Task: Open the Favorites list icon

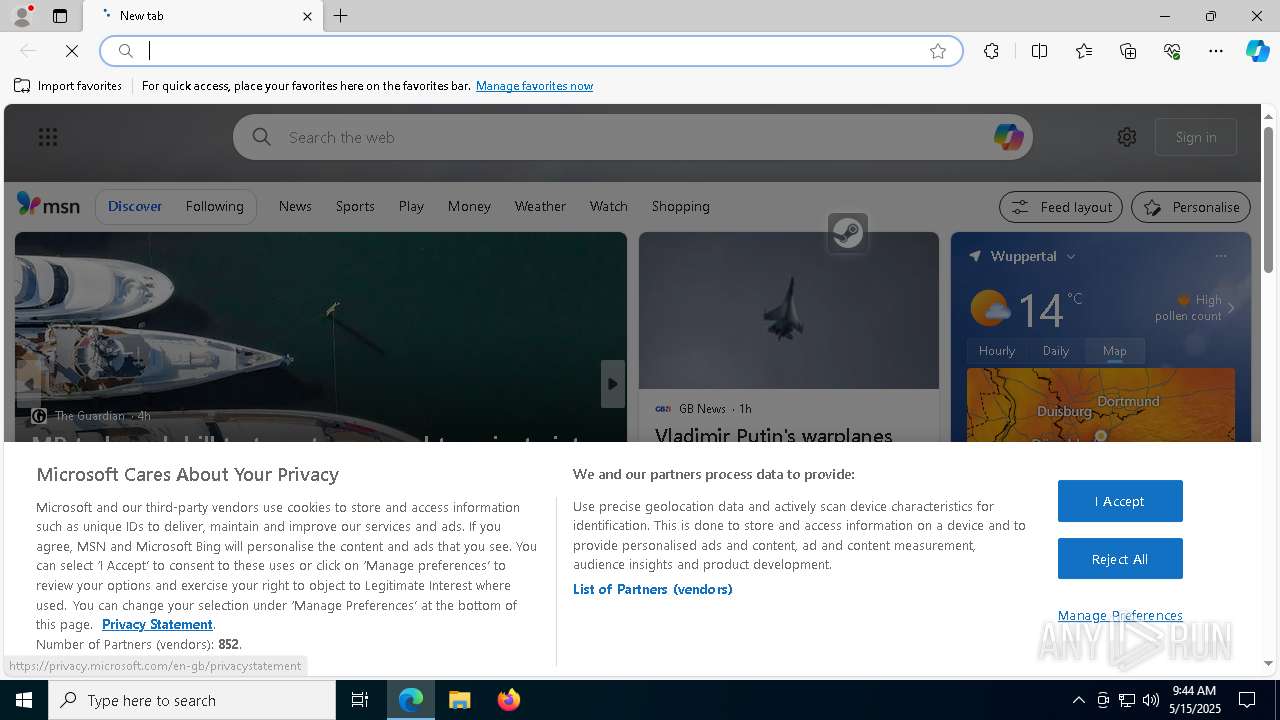Action: click(x=1084, y=51)
